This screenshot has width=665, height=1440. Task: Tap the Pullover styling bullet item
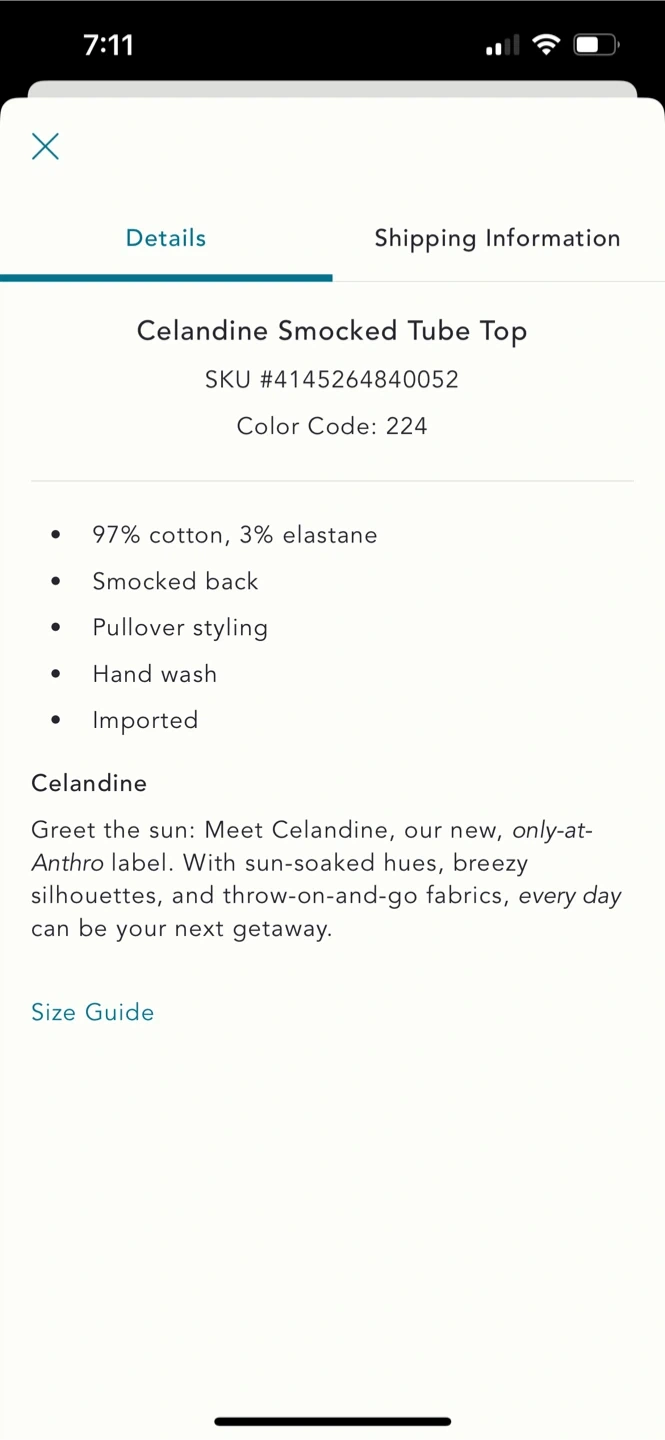(180, 628)
